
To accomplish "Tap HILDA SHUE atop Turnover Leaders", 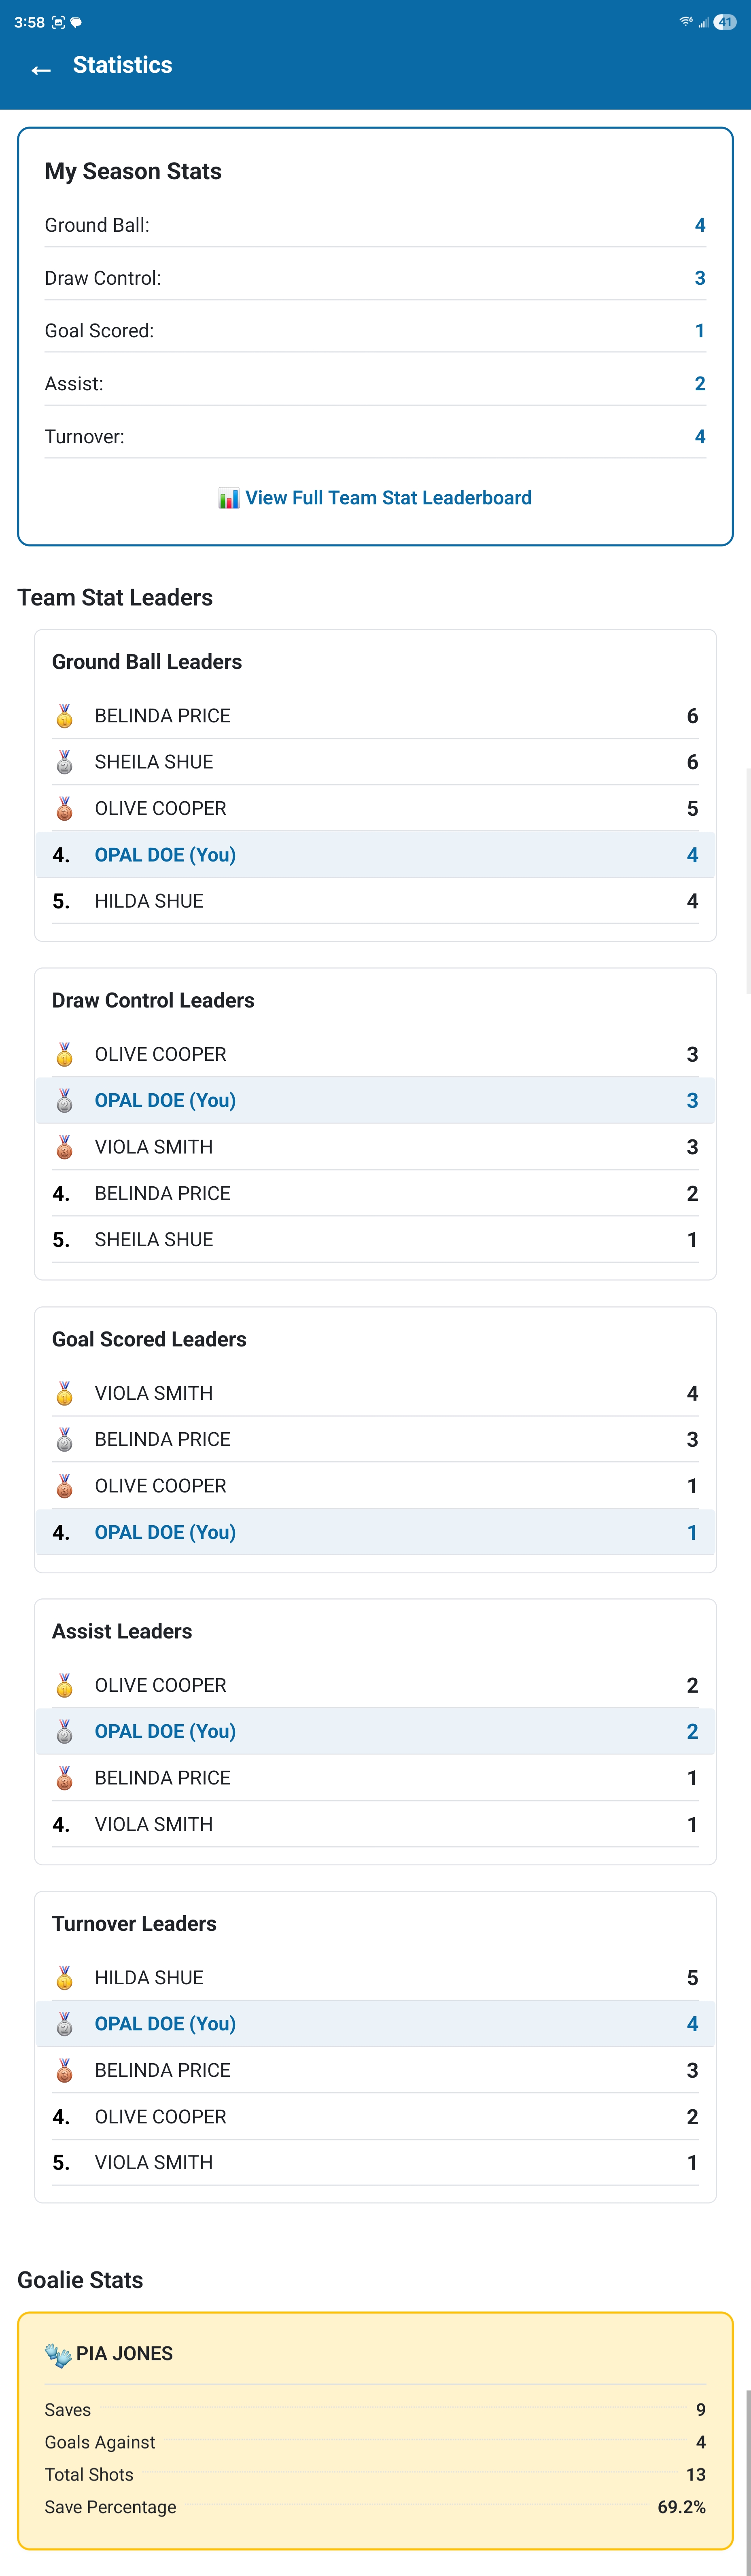I will tap(148, 1977).
